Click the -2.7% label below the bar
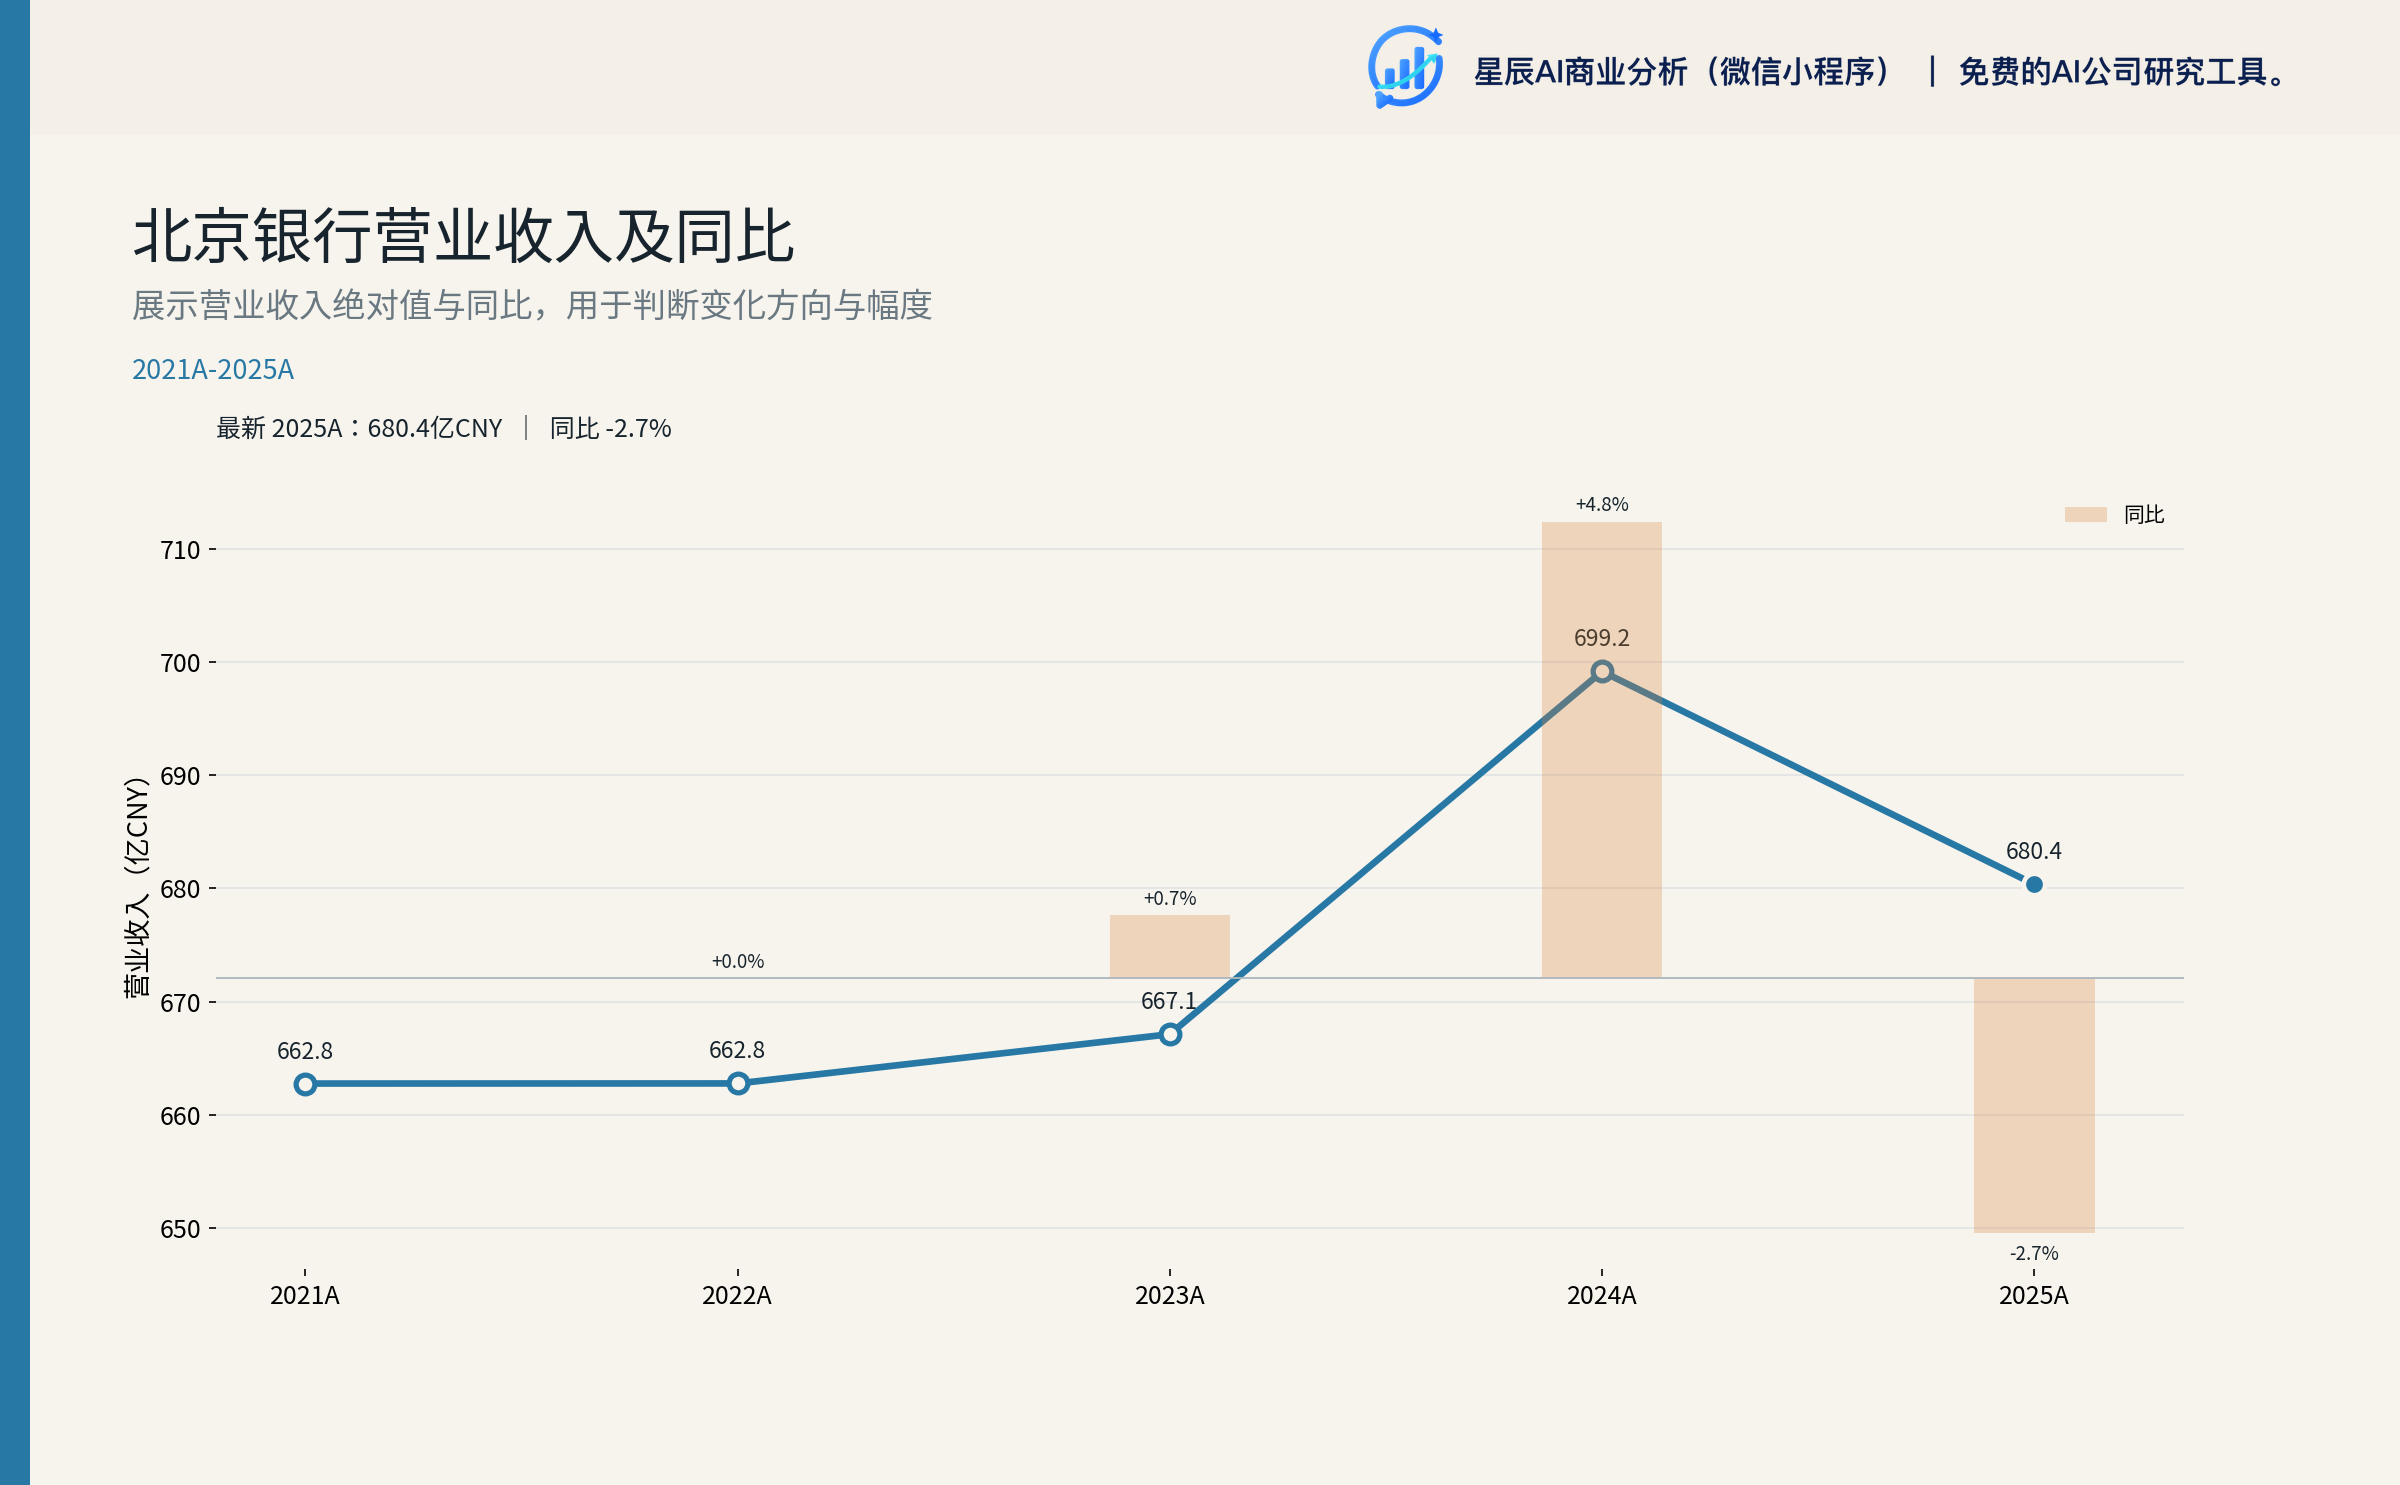Image resolution: width=2400 pixels, height=1485 pixels. pyautogui.click(x=2034, y=1253)
